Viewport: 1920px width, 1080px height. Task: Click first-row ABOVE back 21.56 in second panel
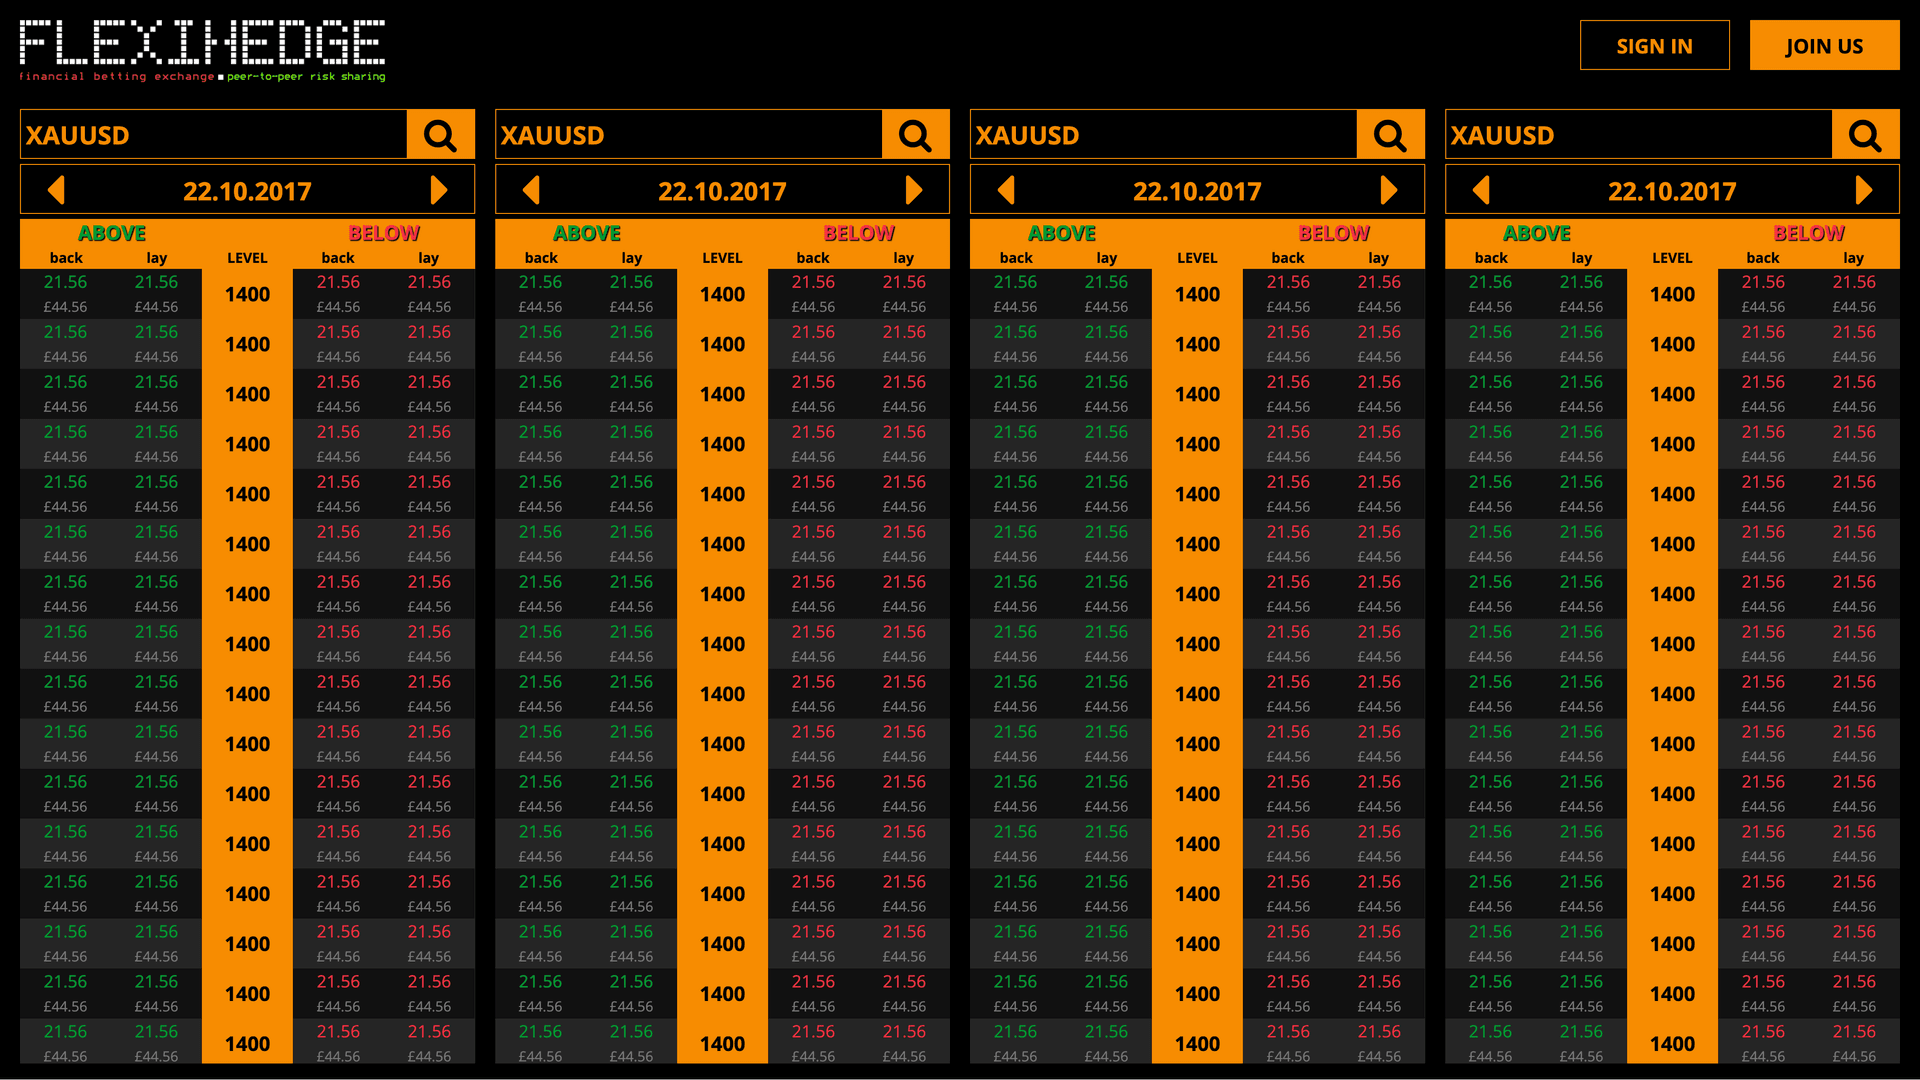540,283
